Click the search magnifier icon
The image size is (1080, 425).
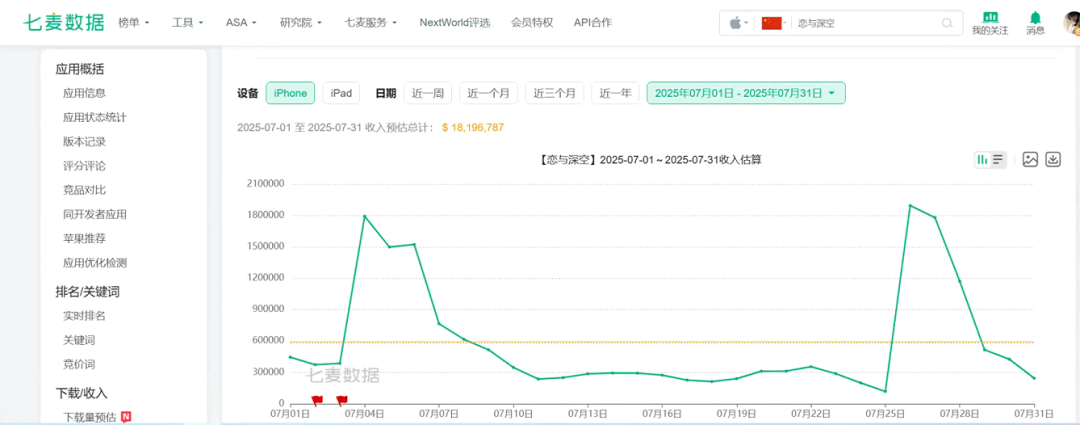click(947, 23)
